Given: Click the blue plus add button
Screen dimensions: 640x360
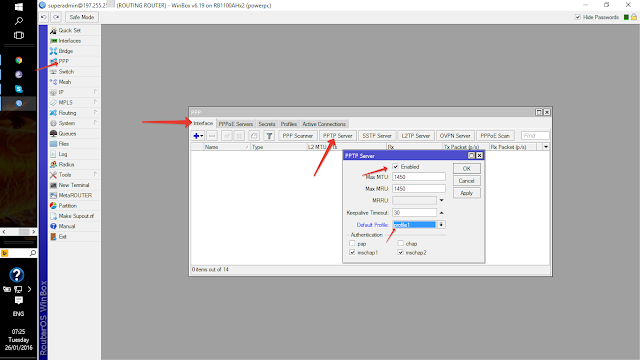Looking at the screenshot, I should click(198, 136).
